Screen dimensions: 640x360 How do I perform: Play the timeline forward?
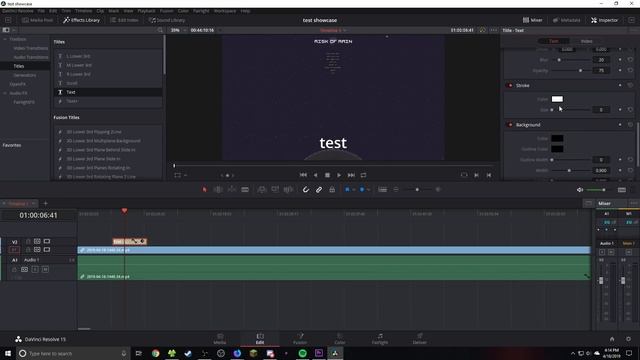(x=339, y=175)
